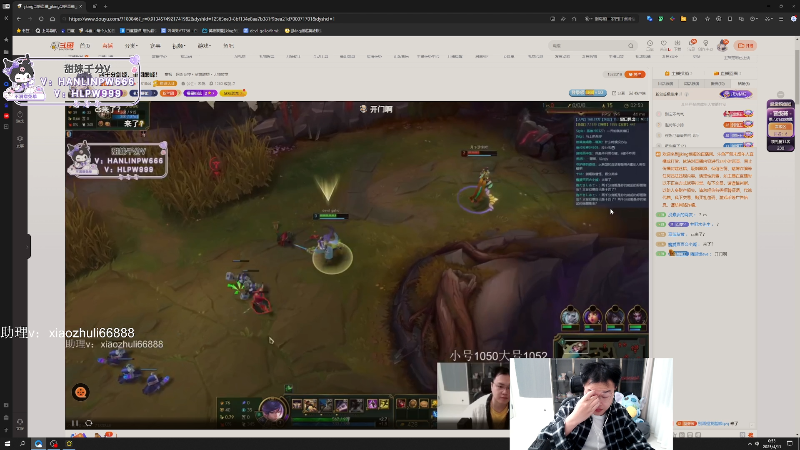Open Windows taskbar search

pos(22,444)
